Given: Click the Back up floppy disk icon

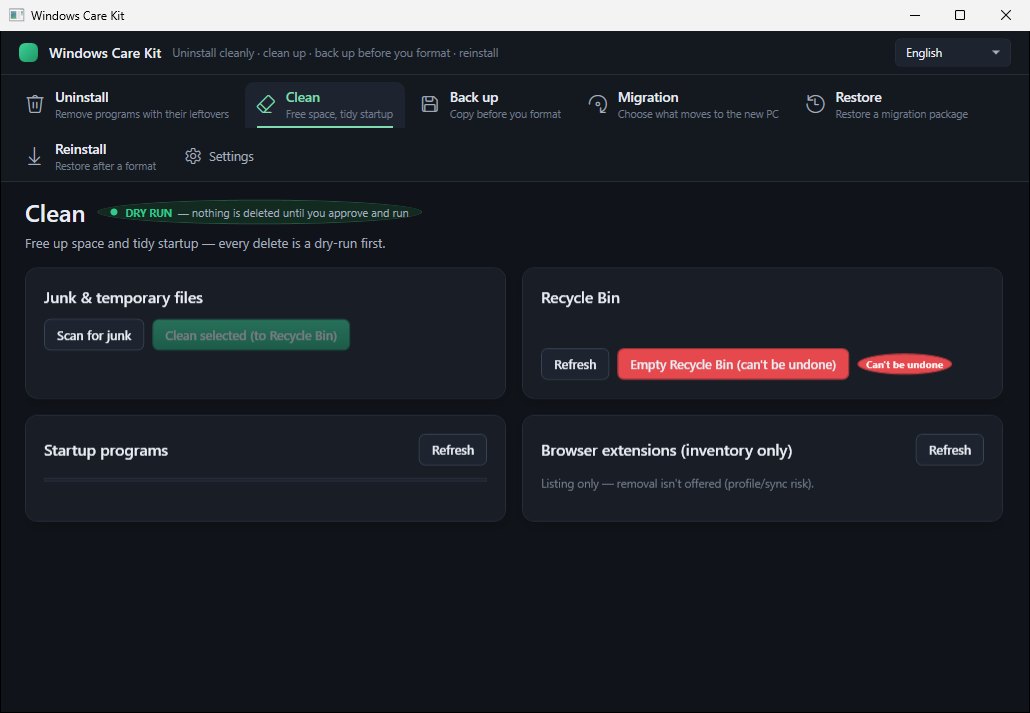Looking at the screenshot, I should [430, 104].
